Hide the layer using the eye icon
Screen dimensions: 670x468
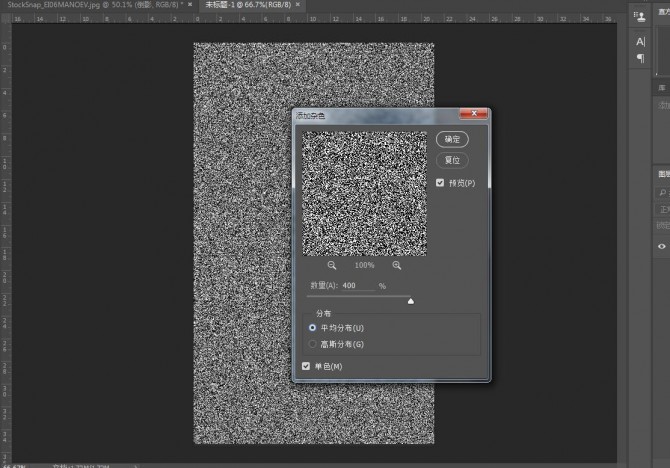661,246
